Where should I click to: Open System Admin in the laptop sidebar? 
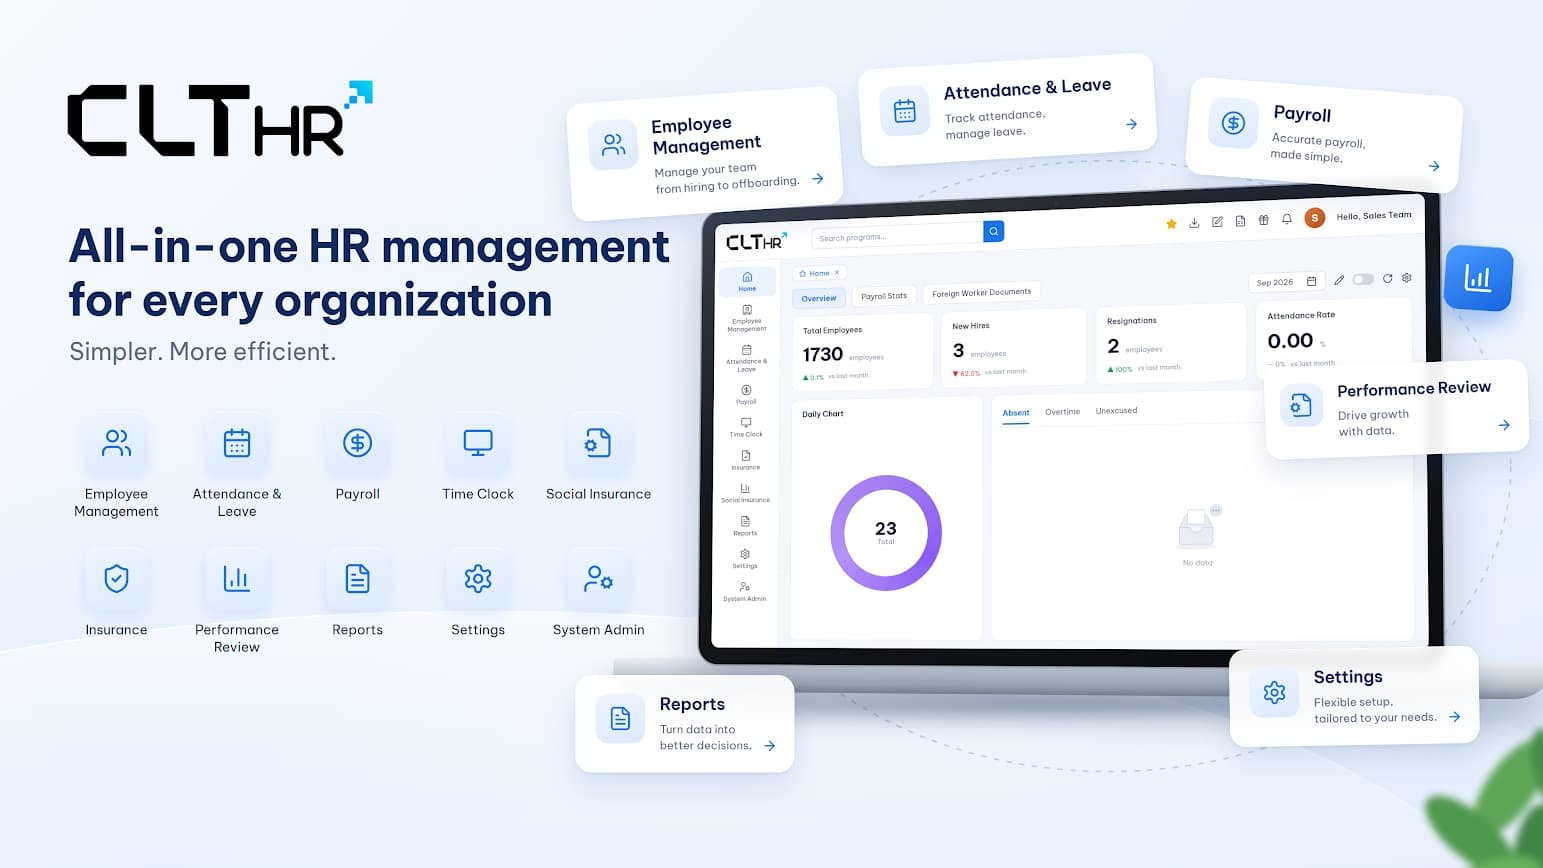pyautogui.click(x=745, y=592)
